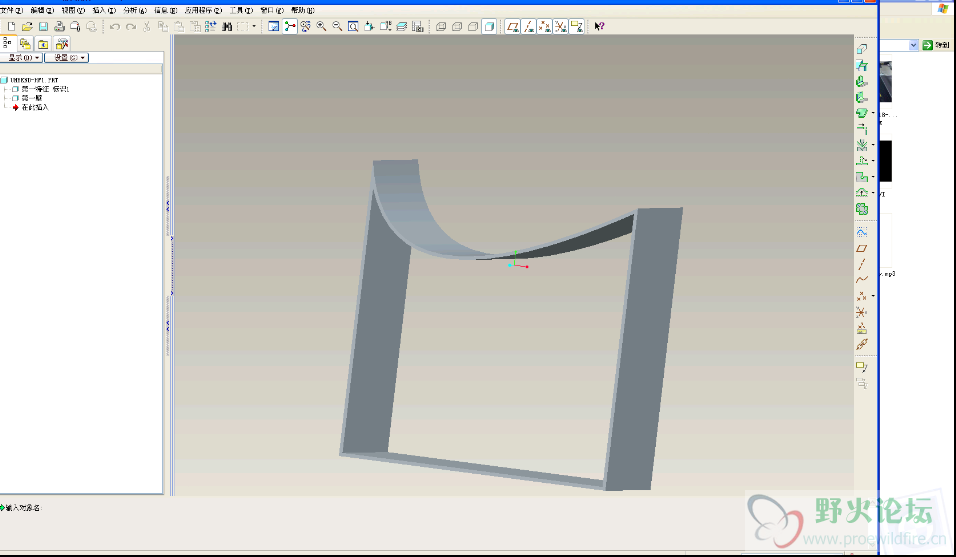Switch to Wireframe display mode
956x557 pixels.
(441, 26)
